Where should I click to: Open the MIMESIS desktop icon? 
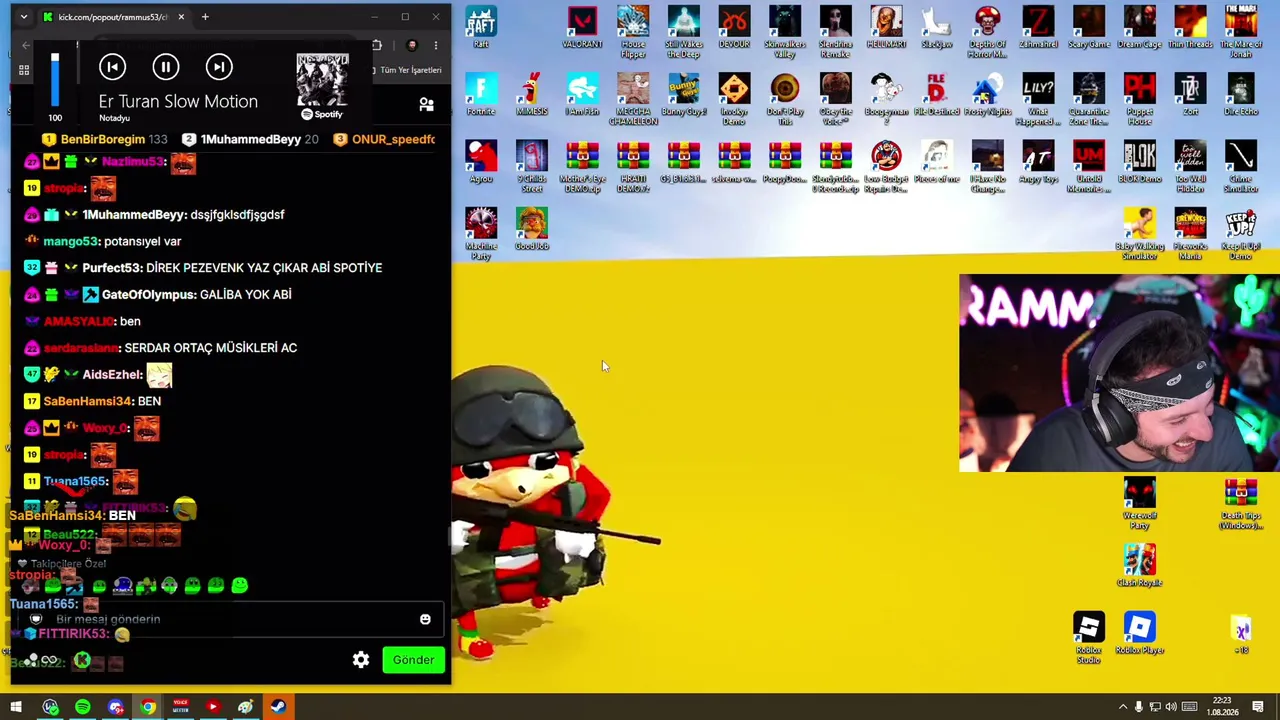(532, 95)
